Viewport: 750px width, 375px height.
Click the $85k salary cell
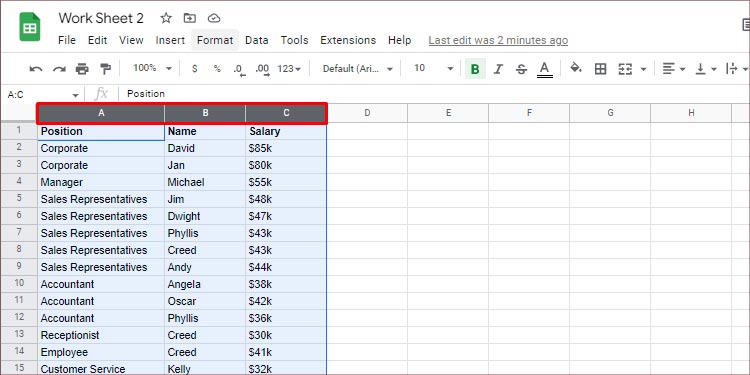pos(286,148)
